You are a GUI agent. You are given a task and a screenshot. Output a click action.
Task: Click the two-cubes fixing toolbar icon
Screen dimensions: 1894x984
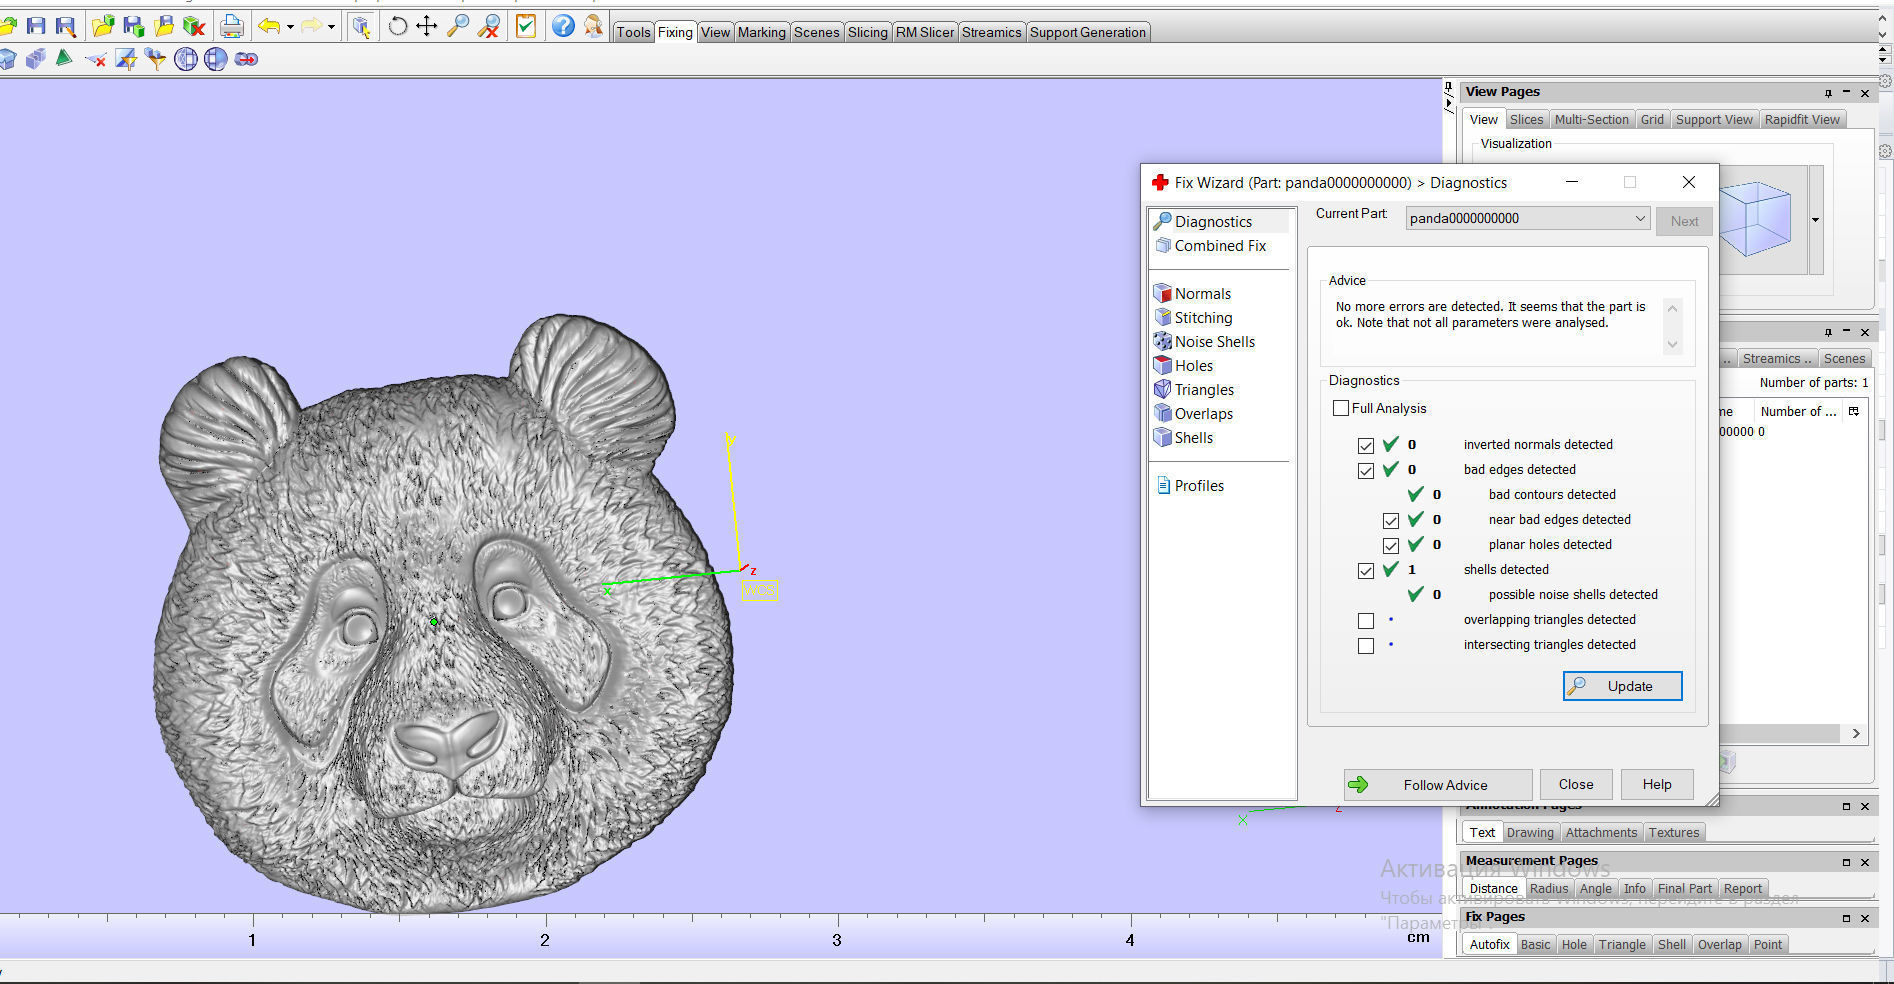(x=36, y=60)
